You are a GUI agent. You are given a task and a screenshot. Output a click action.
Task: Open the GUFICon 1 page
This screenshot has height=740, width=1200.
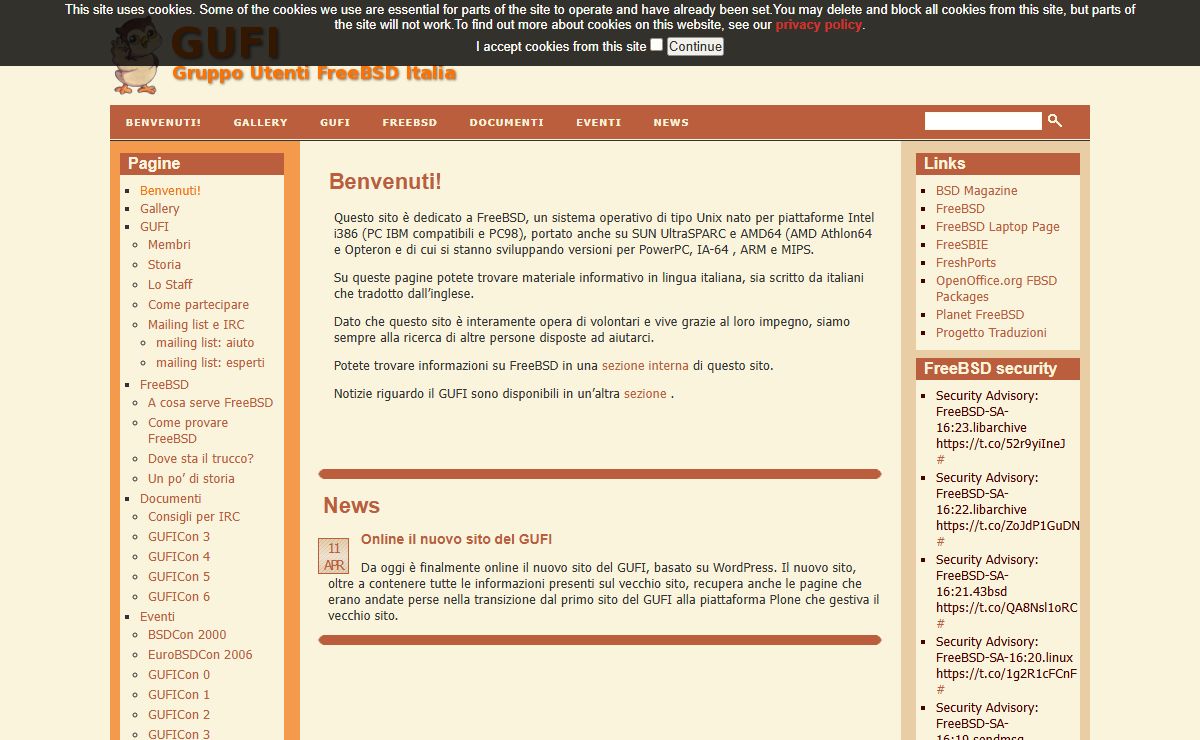[179, 695]
